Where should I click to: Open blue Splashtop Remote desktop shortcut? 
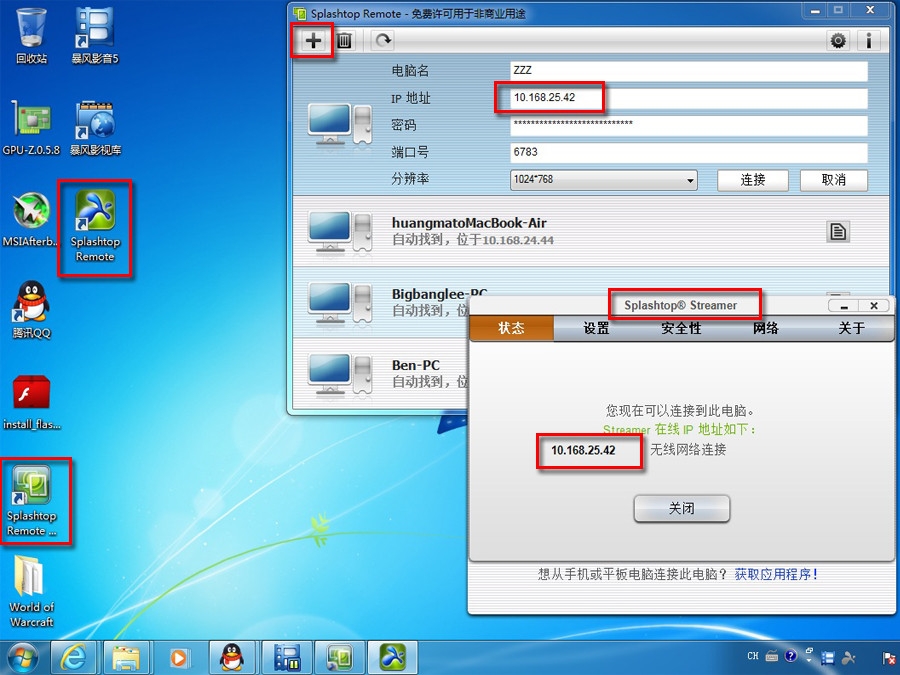[x=95, y=226]
